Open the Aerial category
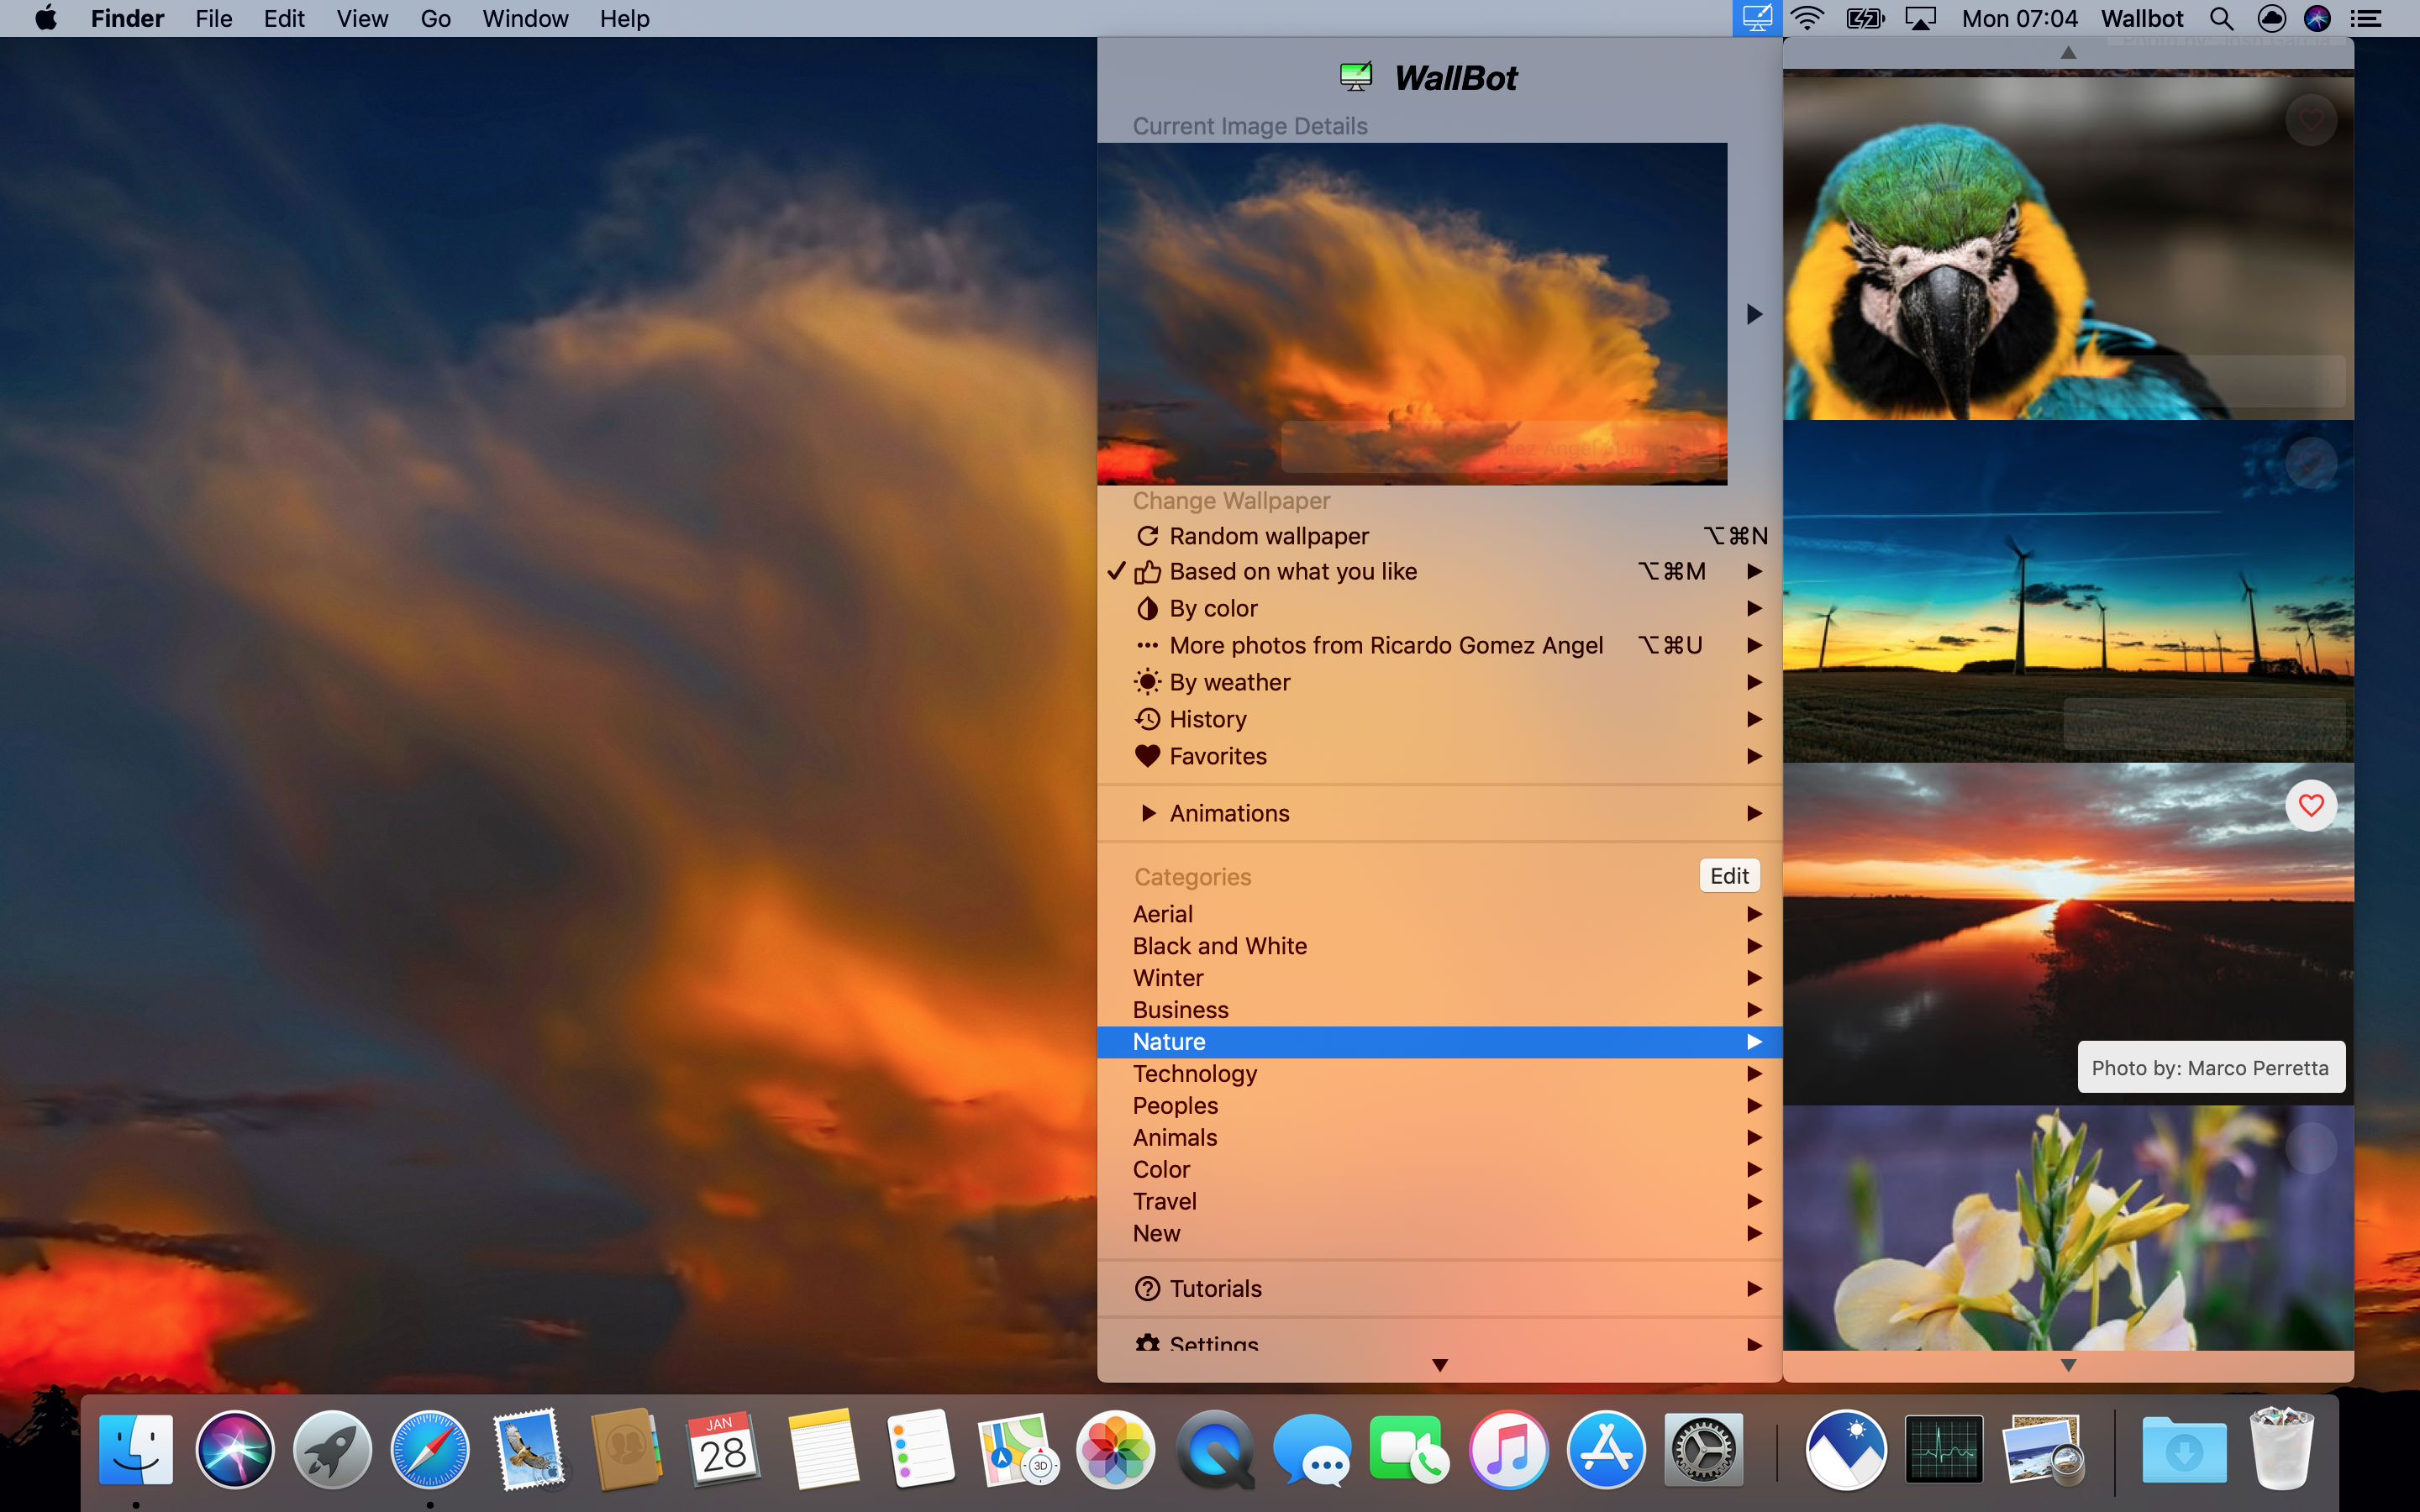This screenshot has width=2420, height=1512. click(1439, 914)
